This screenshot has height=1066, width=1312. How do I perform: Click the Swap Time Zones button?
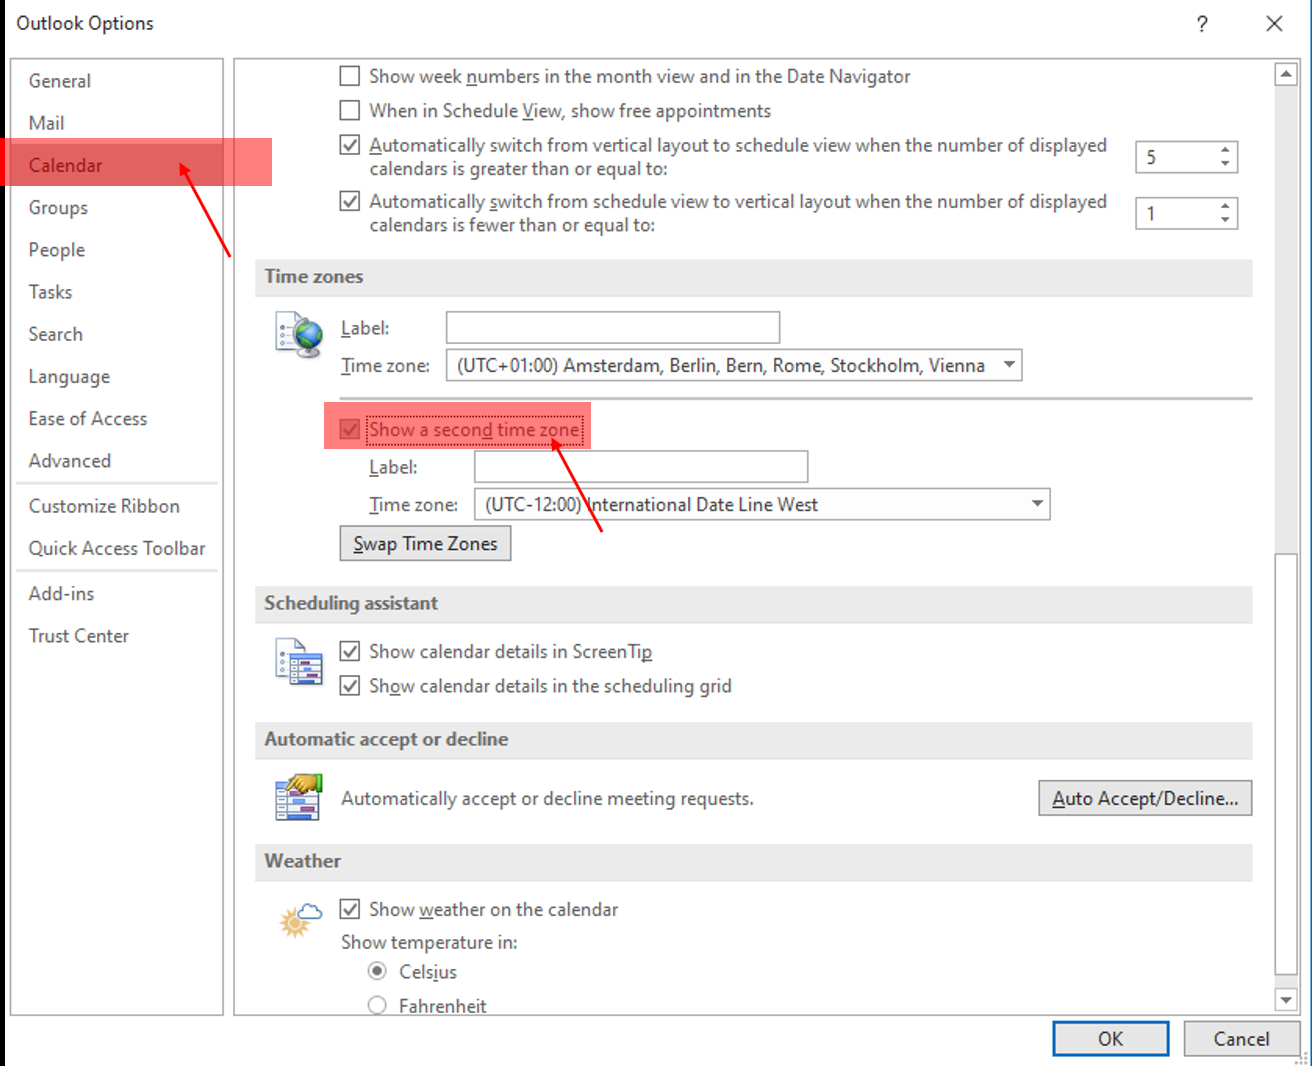pyautogui.click(x=425, y=543)
